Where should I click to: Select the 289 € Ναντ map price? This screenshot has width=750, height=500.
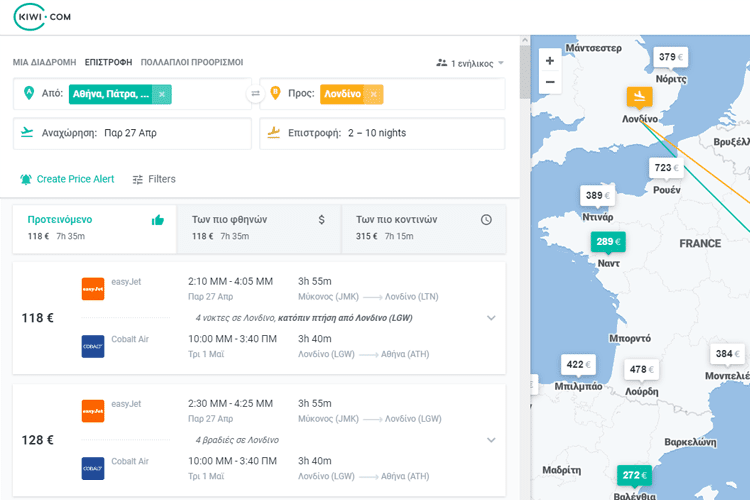[608, 242]
